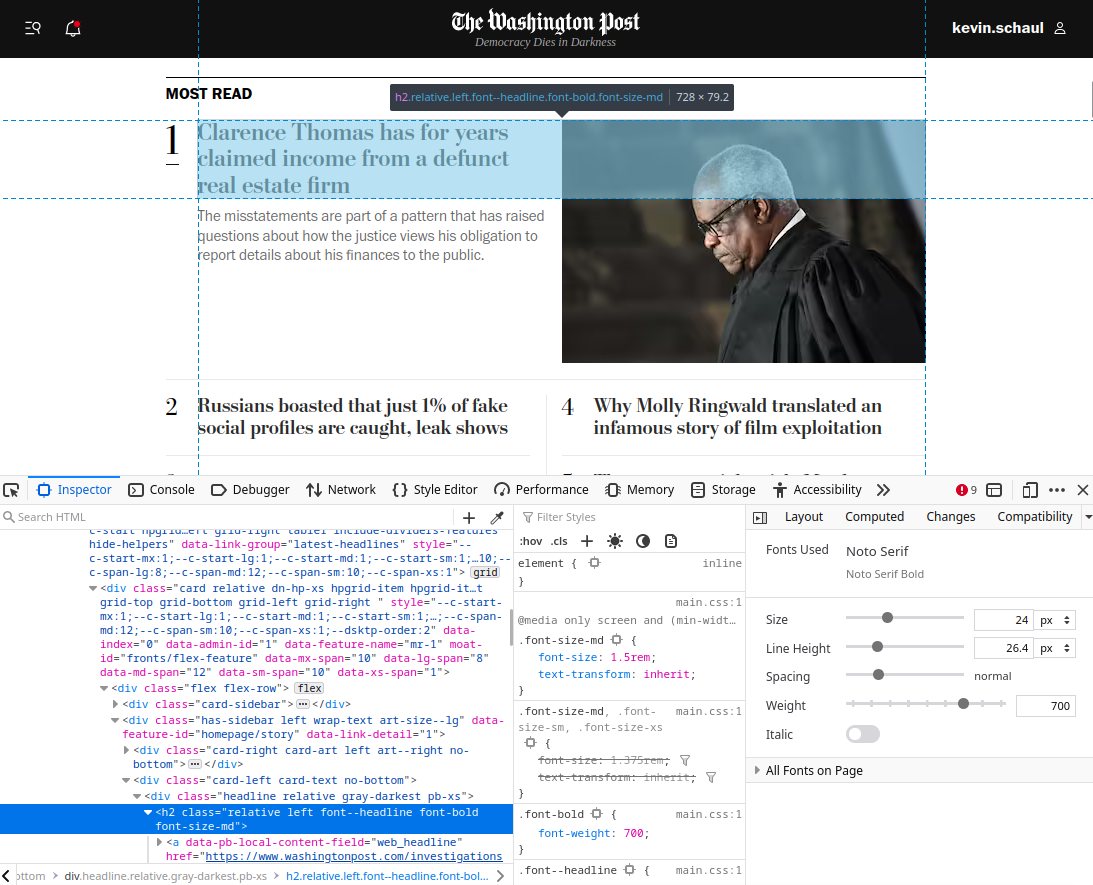Viewport: 1093px width, 885px height.
Task: Filter rules containing overridden text-transform property
Action: point(711,777)
